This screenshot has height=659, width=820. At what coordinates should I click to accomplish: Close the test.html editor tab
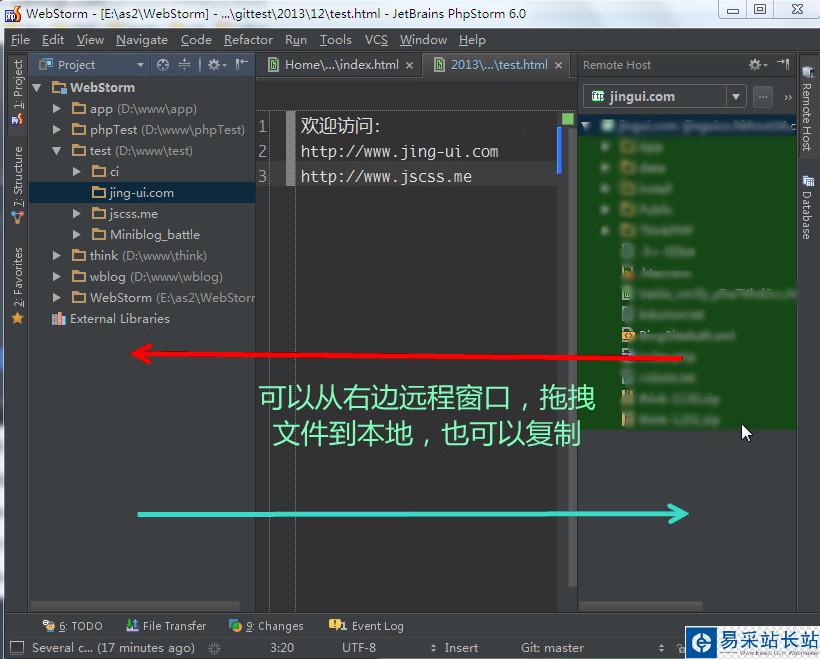(x=559, y=65)
